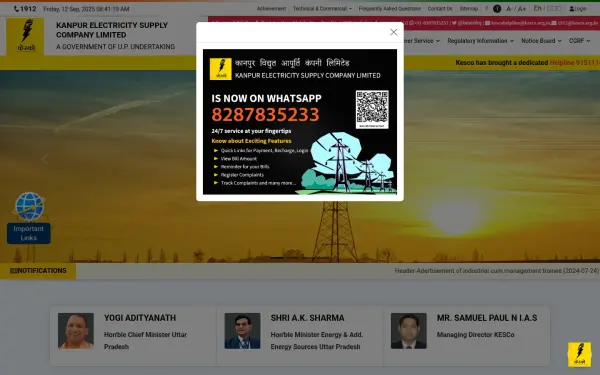Image resolution: width=600 pixels, height=375 pixels.
Task: Click the 'View Bill Amount' line in popup
Action: [238, 158]
